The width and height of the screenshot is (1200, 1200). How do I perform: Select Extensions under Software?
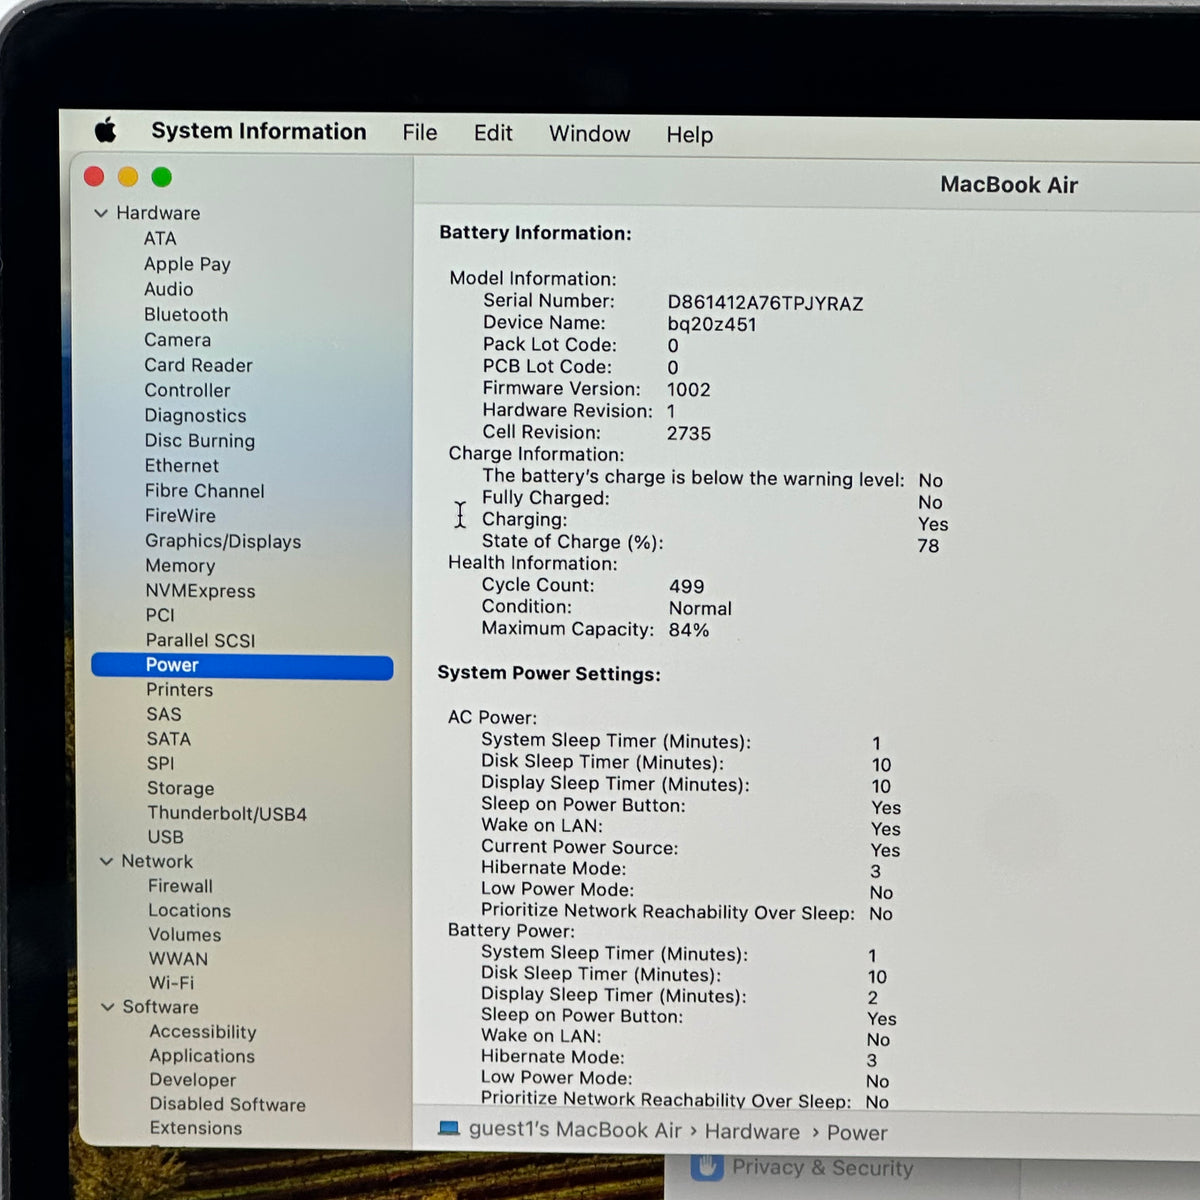[196, 1128]
